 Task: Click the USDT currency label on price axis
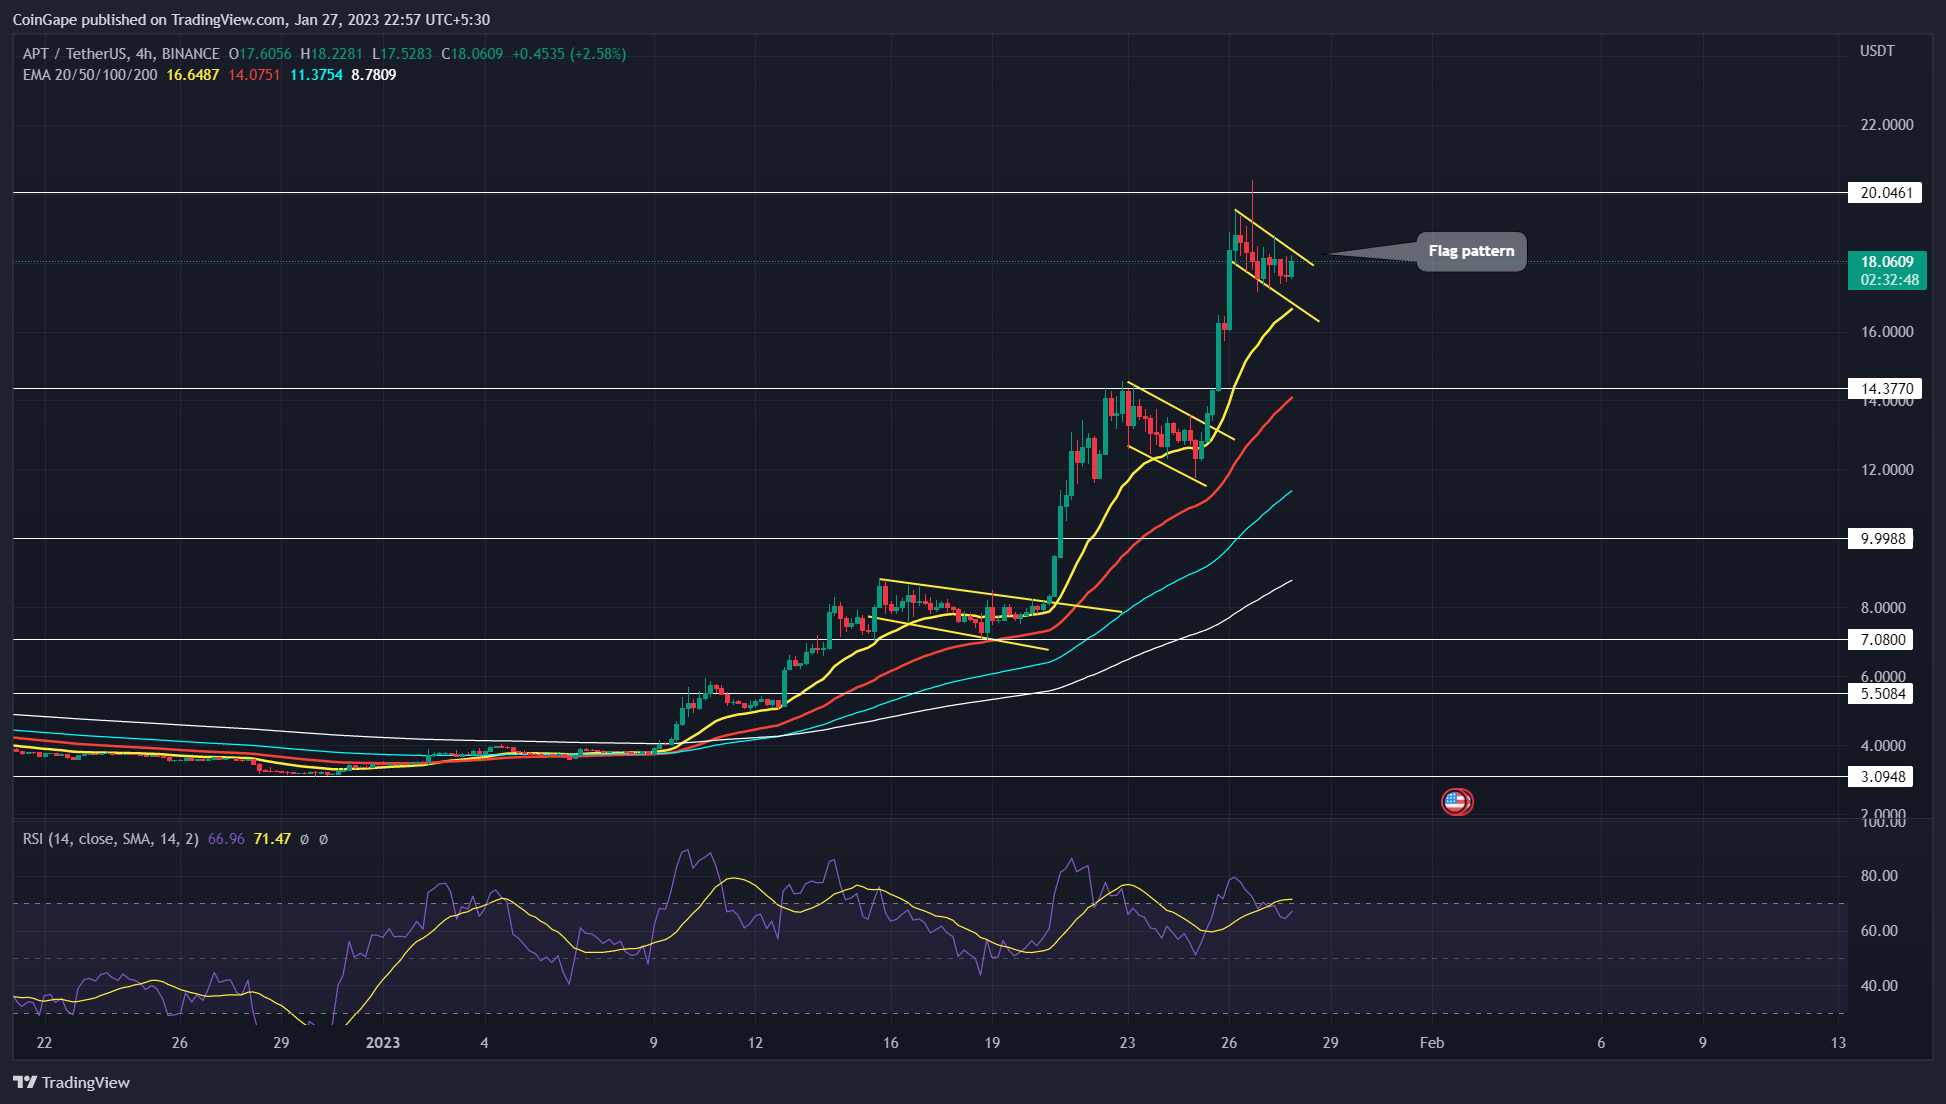click(1876, 51)
